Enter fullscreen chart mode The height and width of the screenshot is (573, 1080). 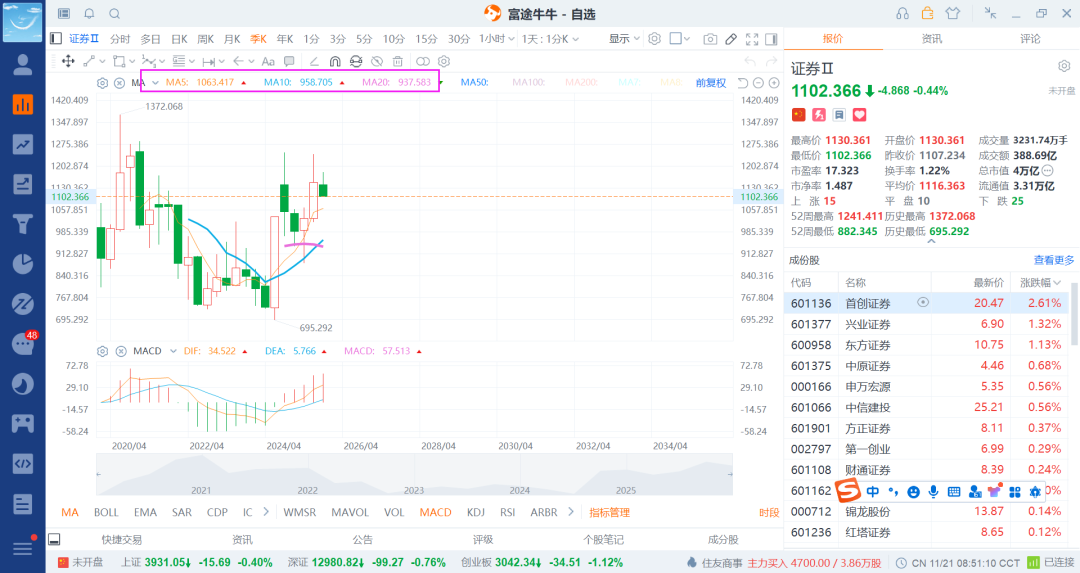(752, 39)
